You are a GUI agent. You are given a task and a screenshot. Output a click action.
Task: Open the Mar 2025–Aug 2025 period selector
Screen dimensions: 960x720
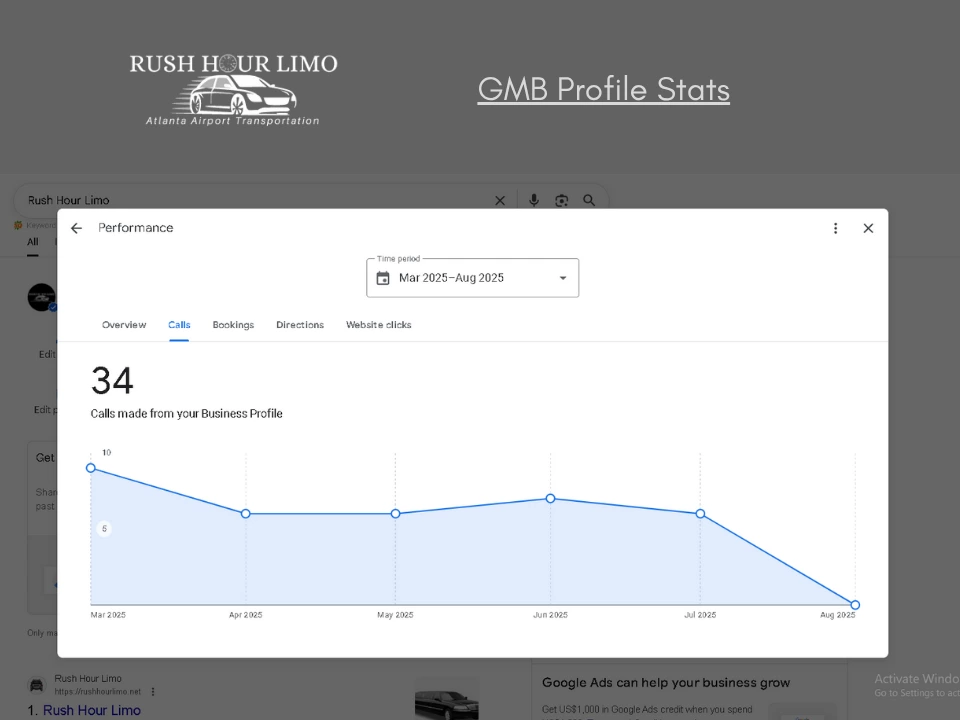pos(473,278)
